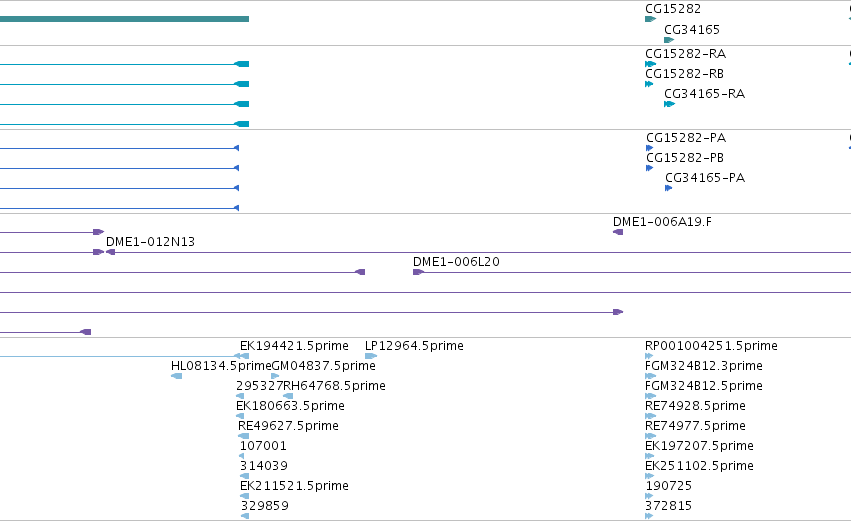Click the CG15282-PB protein glyph

coord(649,168)
